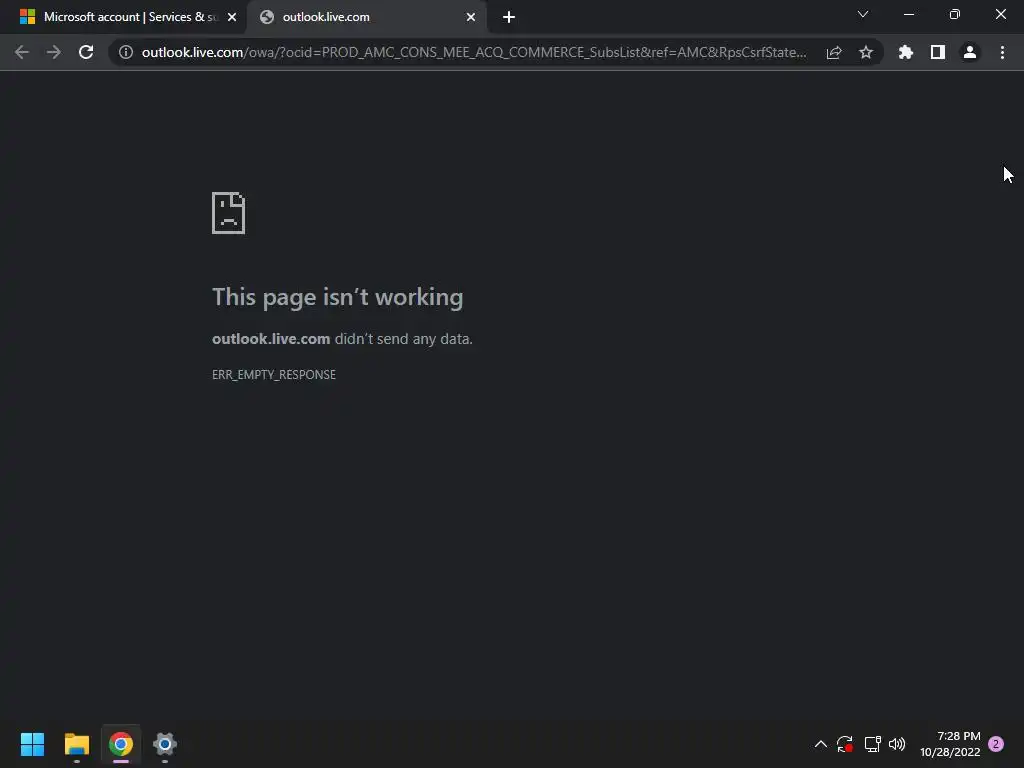The width and height of the screenshot is (1024, 768).
Task: Click the forward navigation arrow
Action: [54, 52]
